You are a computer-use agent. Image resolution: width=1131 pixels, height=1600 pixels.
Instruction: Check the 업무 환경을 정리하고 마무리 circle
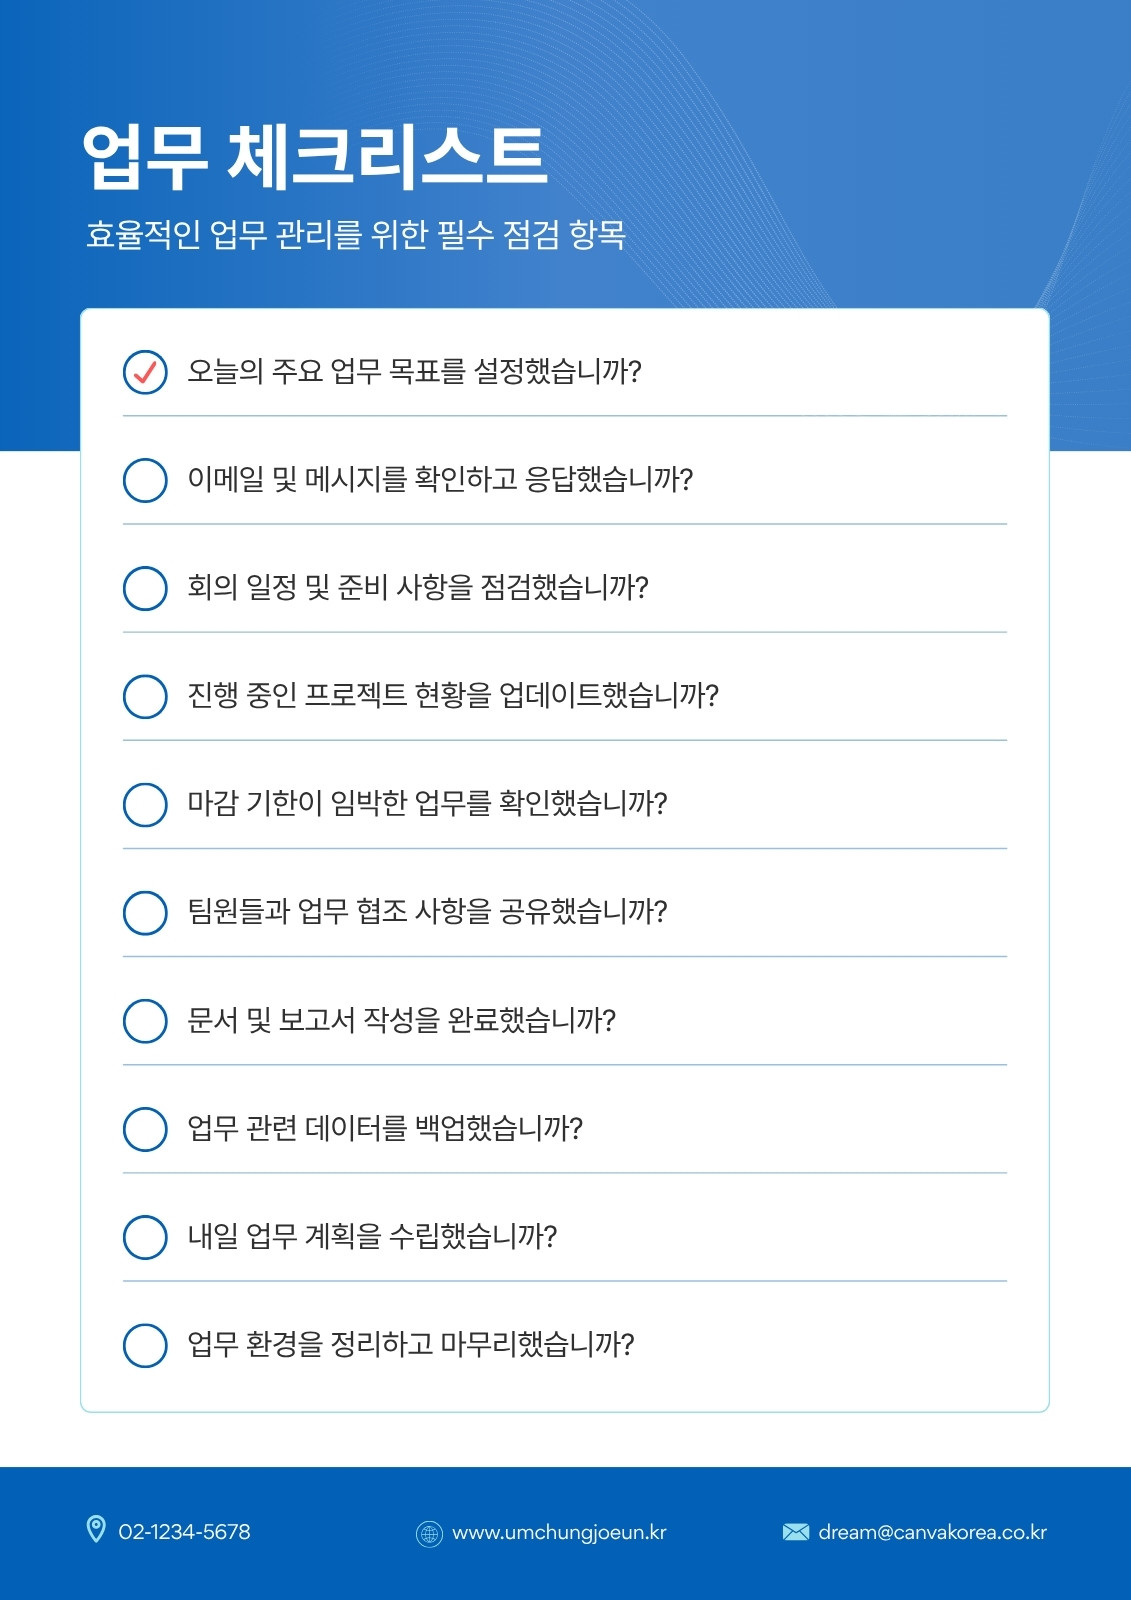tap(145, 1345)
